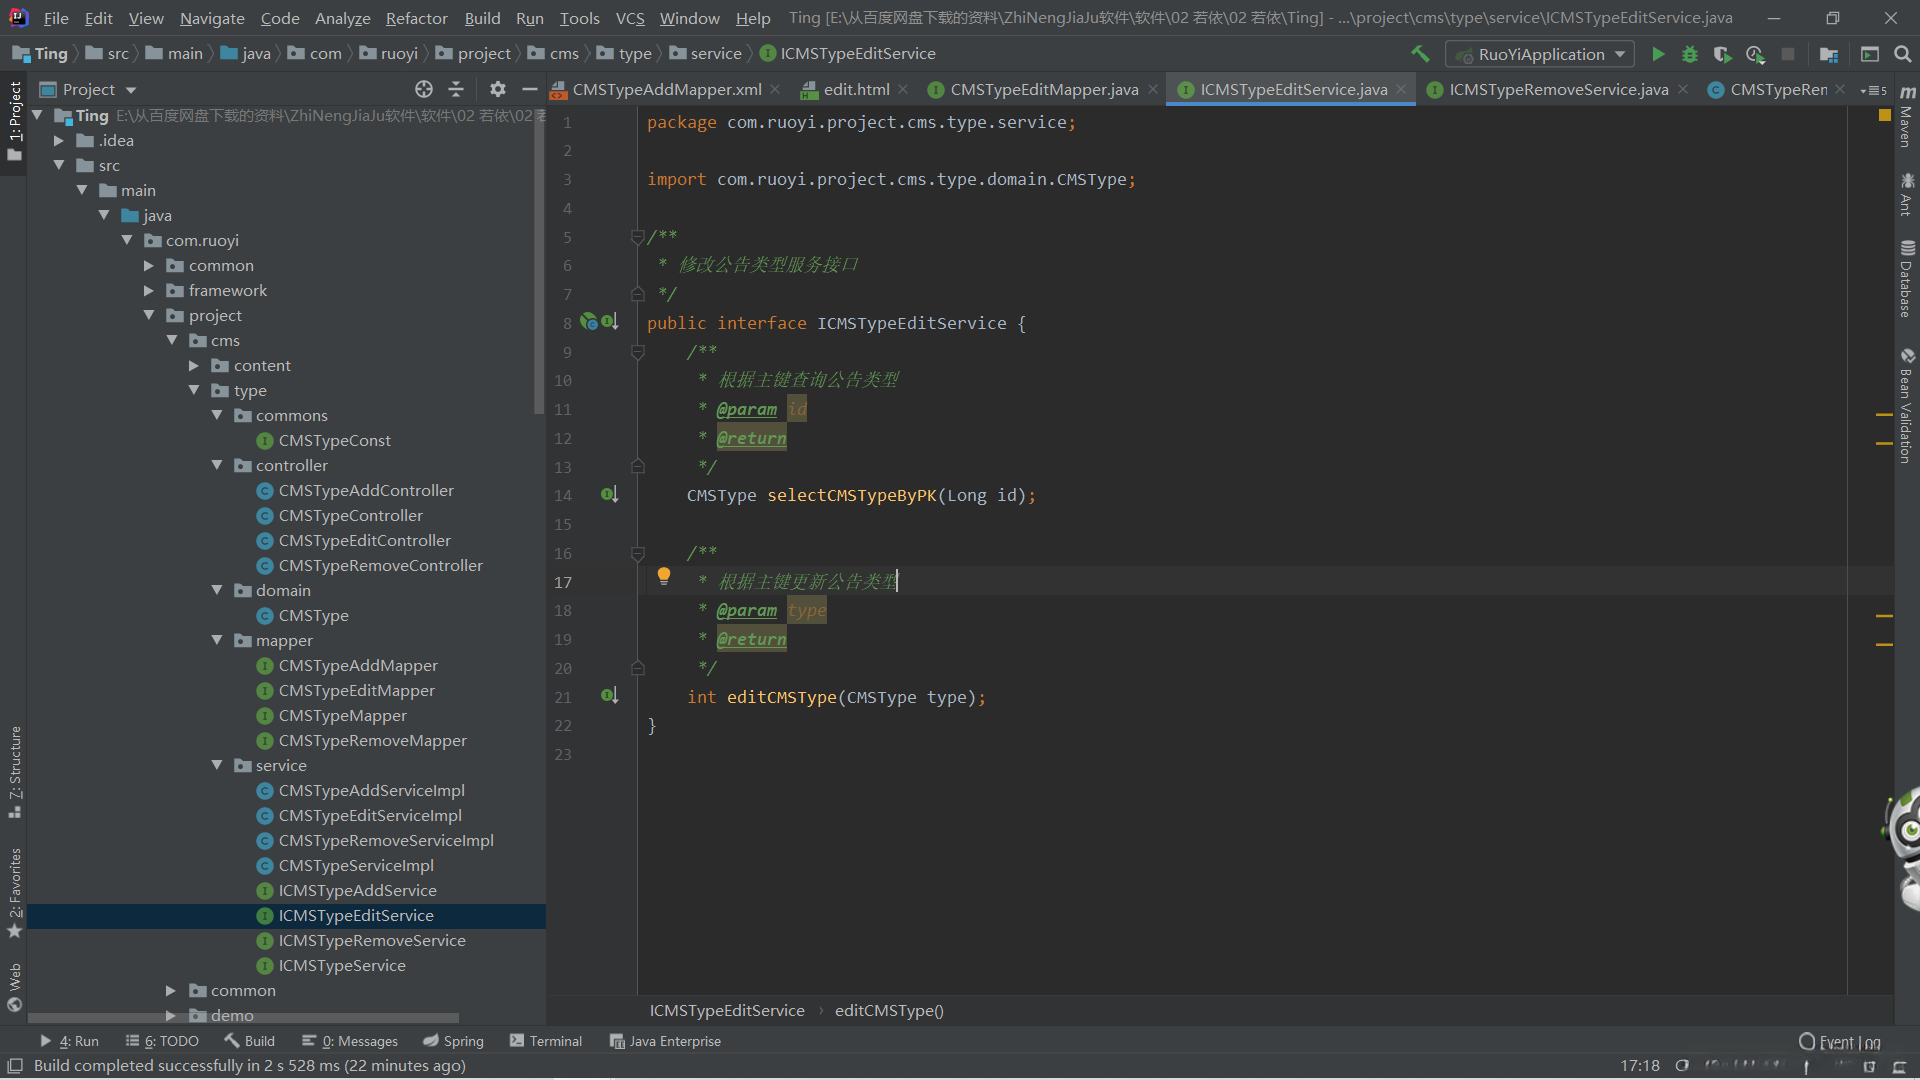Click the locate-file crosshair icon in Project panel
This screenshot has height=1080, width=1920.
click(424, 89)
